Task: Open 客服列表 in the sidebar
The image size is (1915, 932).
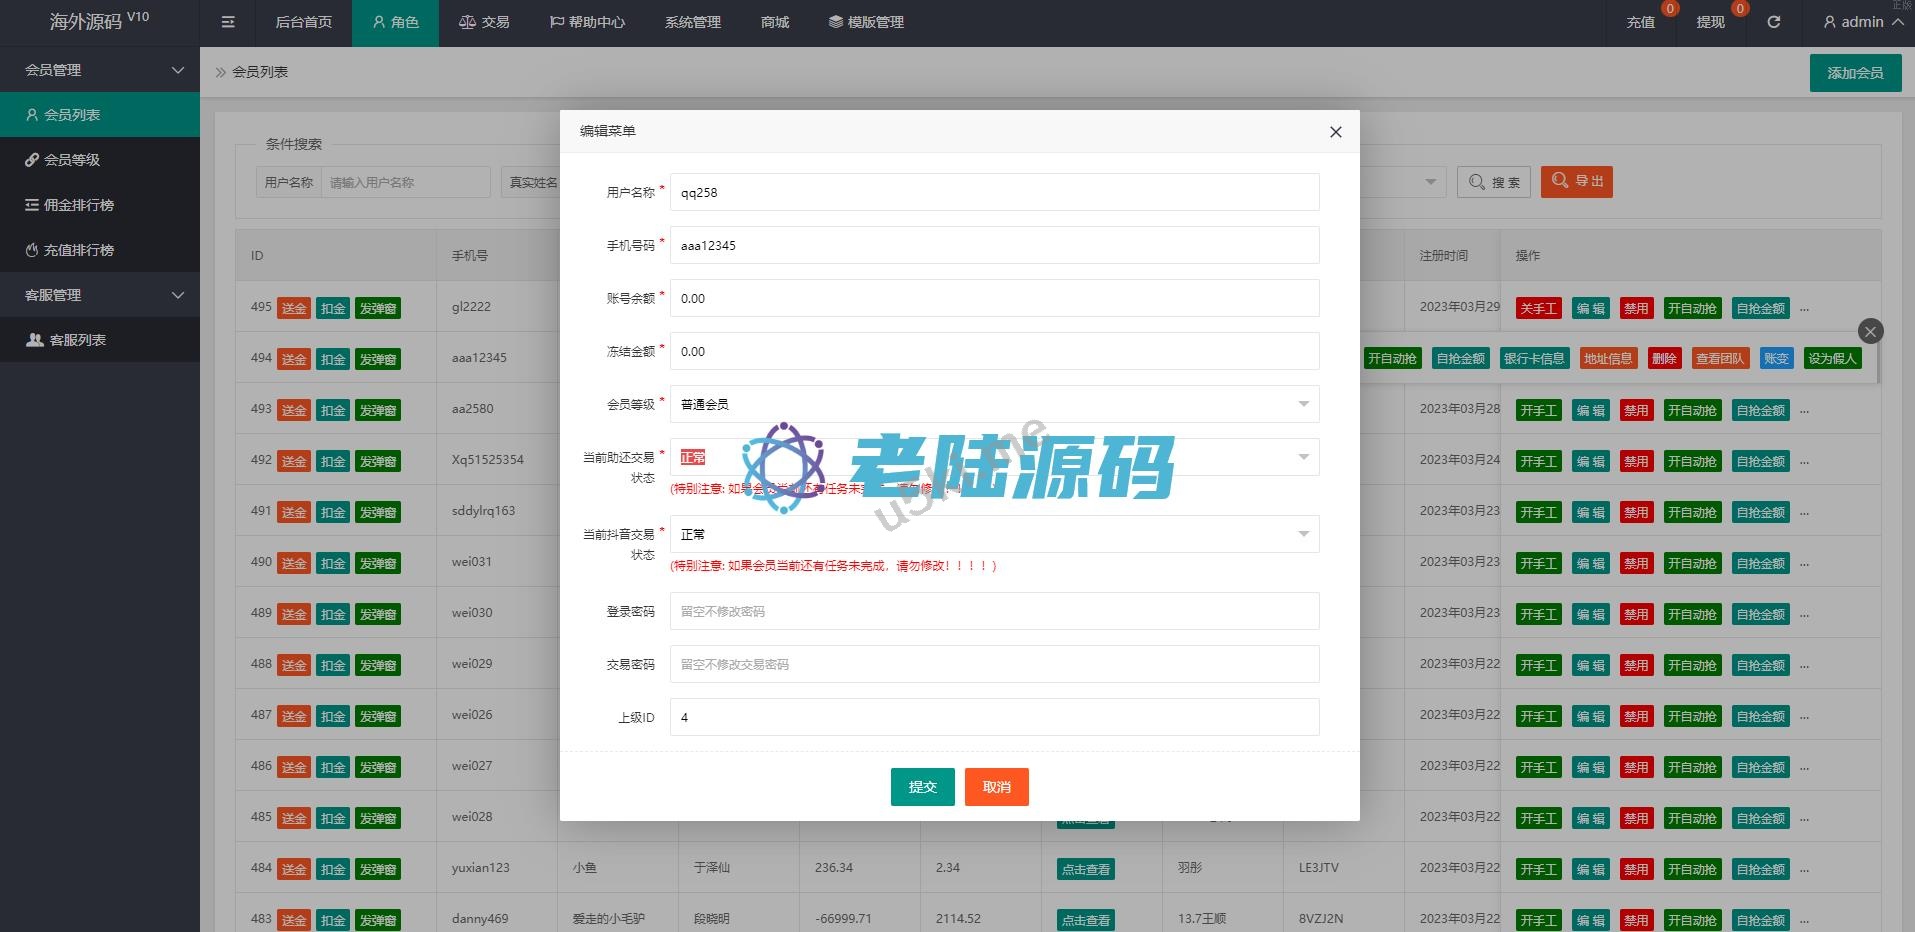Action: click(x=77, y=340)
